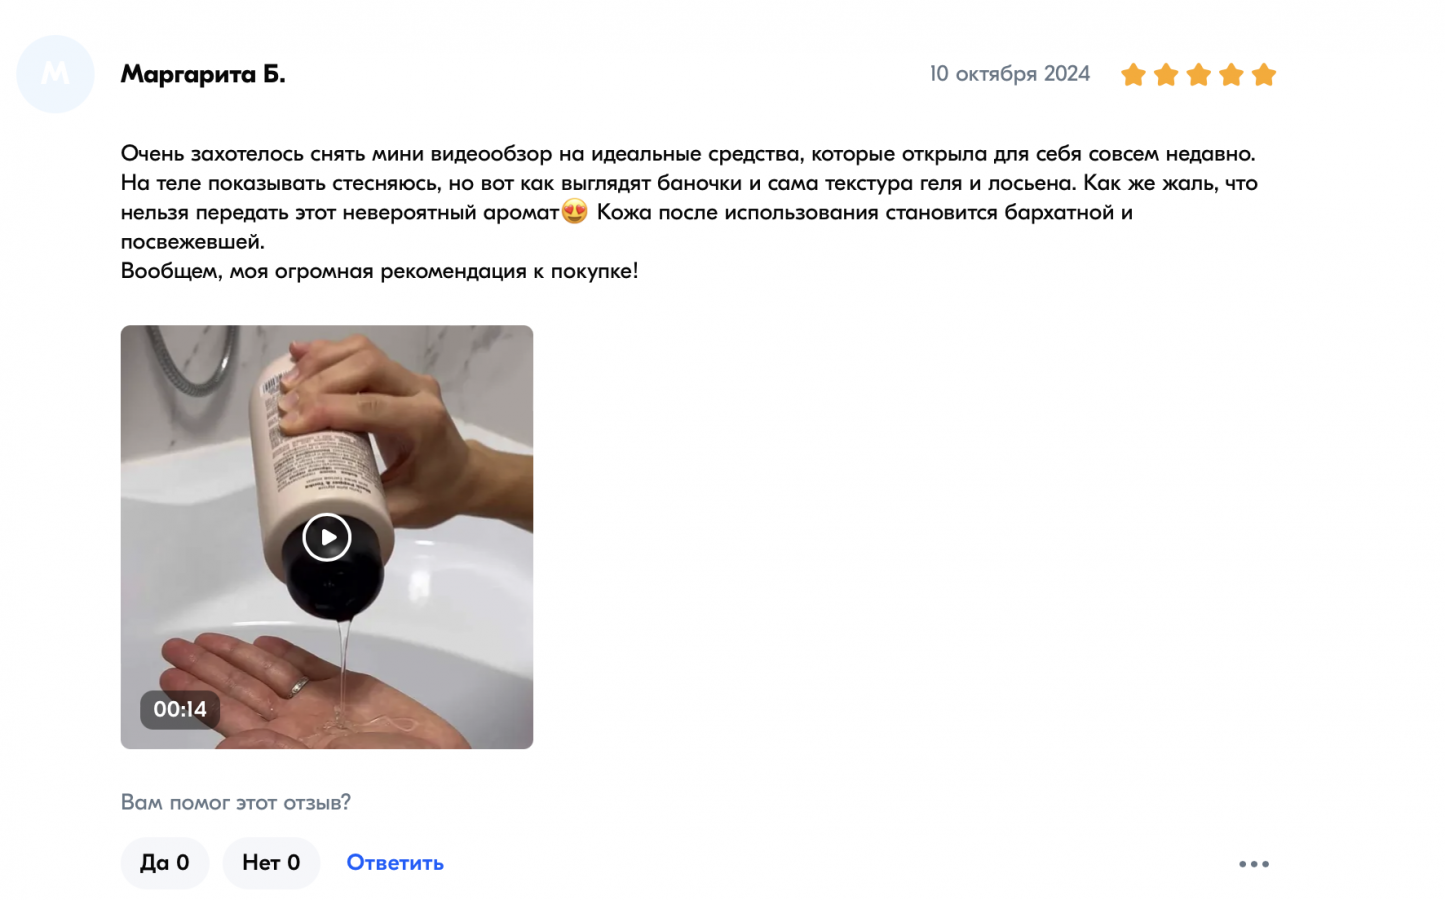Click the heart-eyes emoji in review

coord(575,211)
